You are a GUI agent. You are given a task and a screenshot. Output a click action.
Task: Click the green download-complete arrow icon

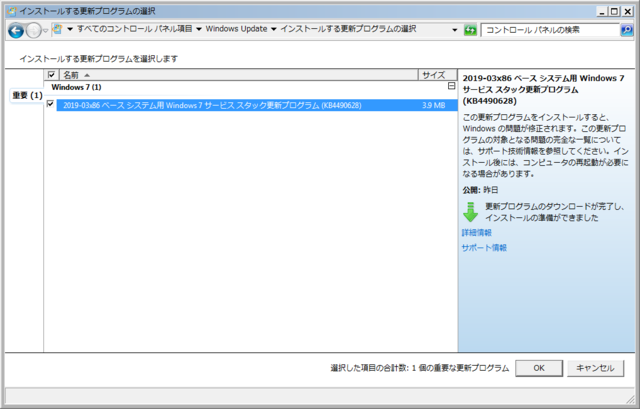point(471,212)
